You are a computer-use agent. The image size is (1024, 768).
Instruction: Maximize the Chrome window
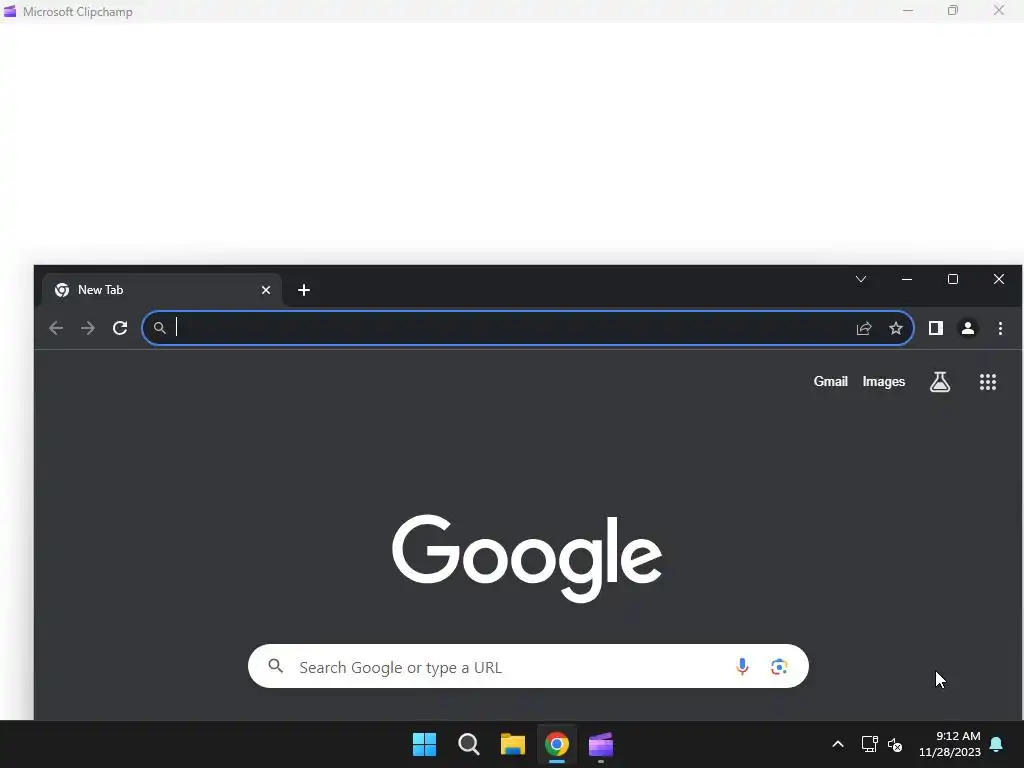click(953, 280)
